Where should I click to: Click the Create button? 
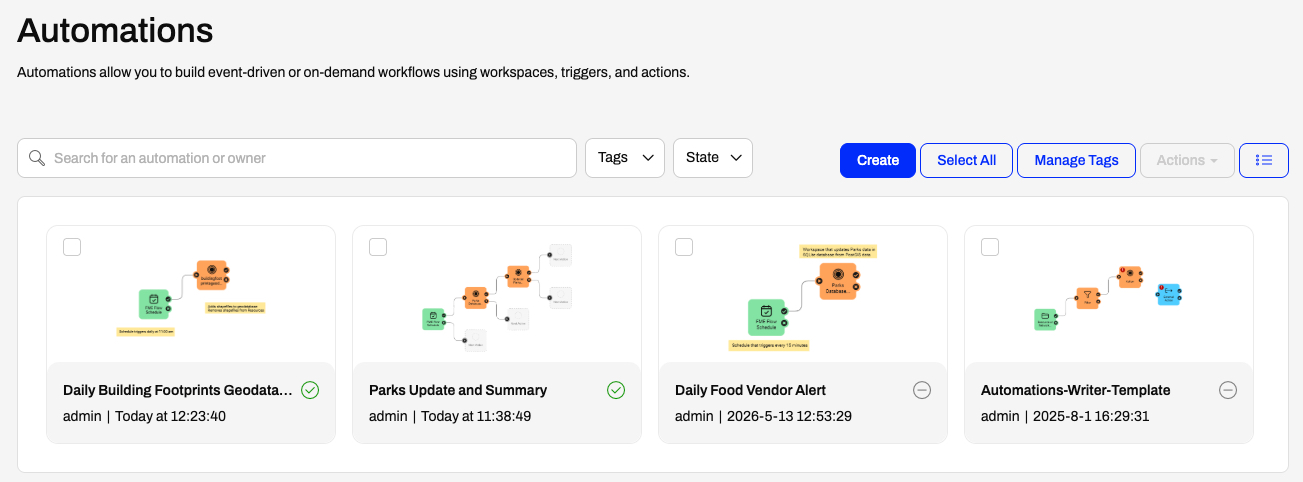click(878, 160)
